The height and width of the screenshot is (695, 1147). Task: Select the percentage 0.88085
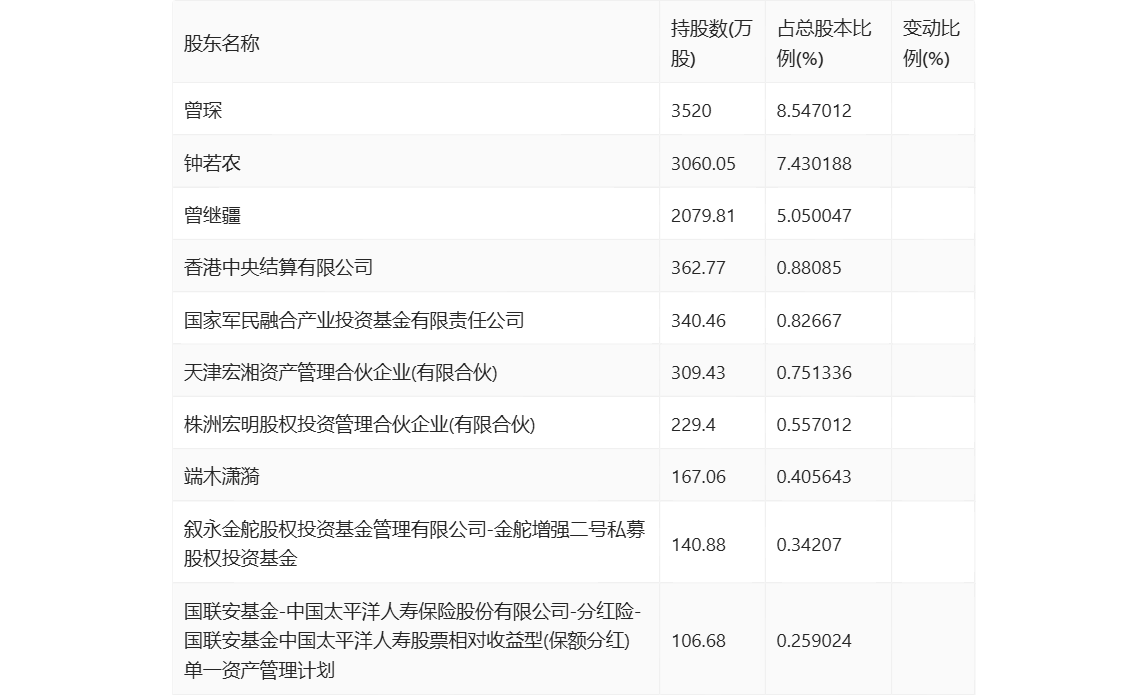[808, 268]
